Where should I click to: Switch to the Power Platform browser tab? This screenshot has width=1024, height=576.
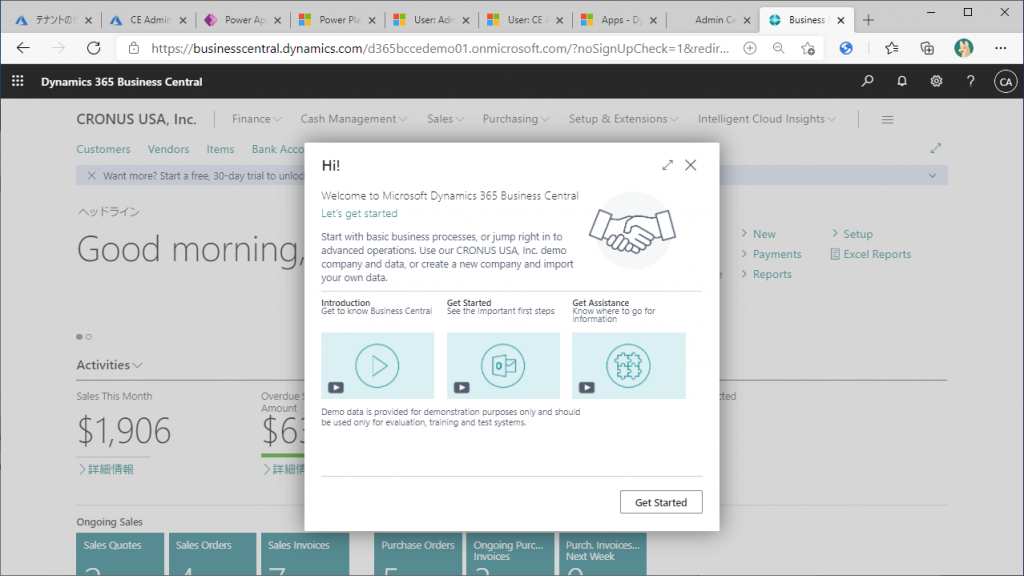339,20
